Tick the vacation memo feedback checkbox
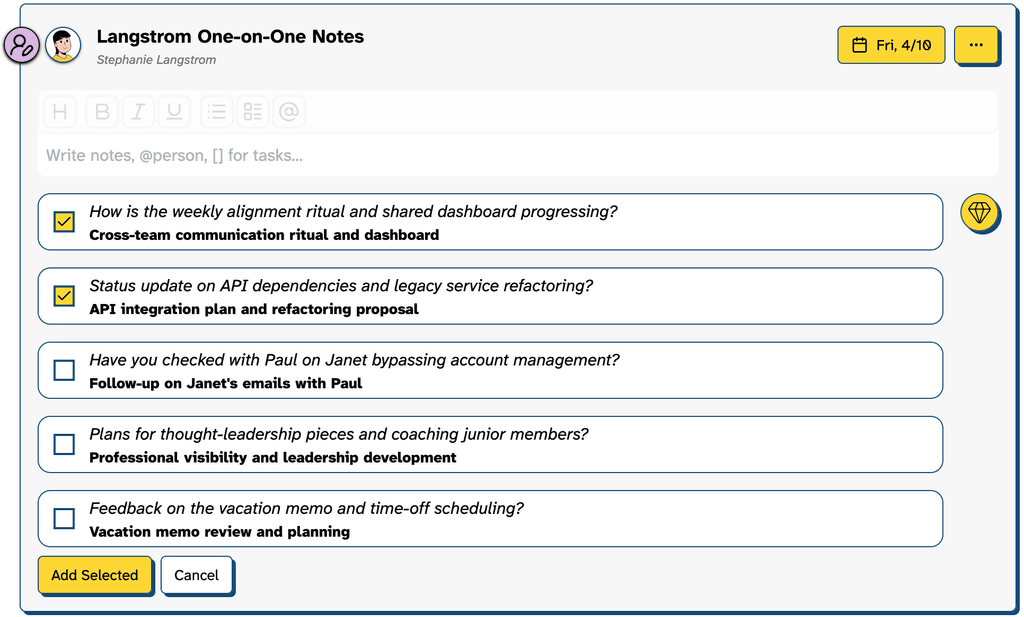 [x=64, y=518]
